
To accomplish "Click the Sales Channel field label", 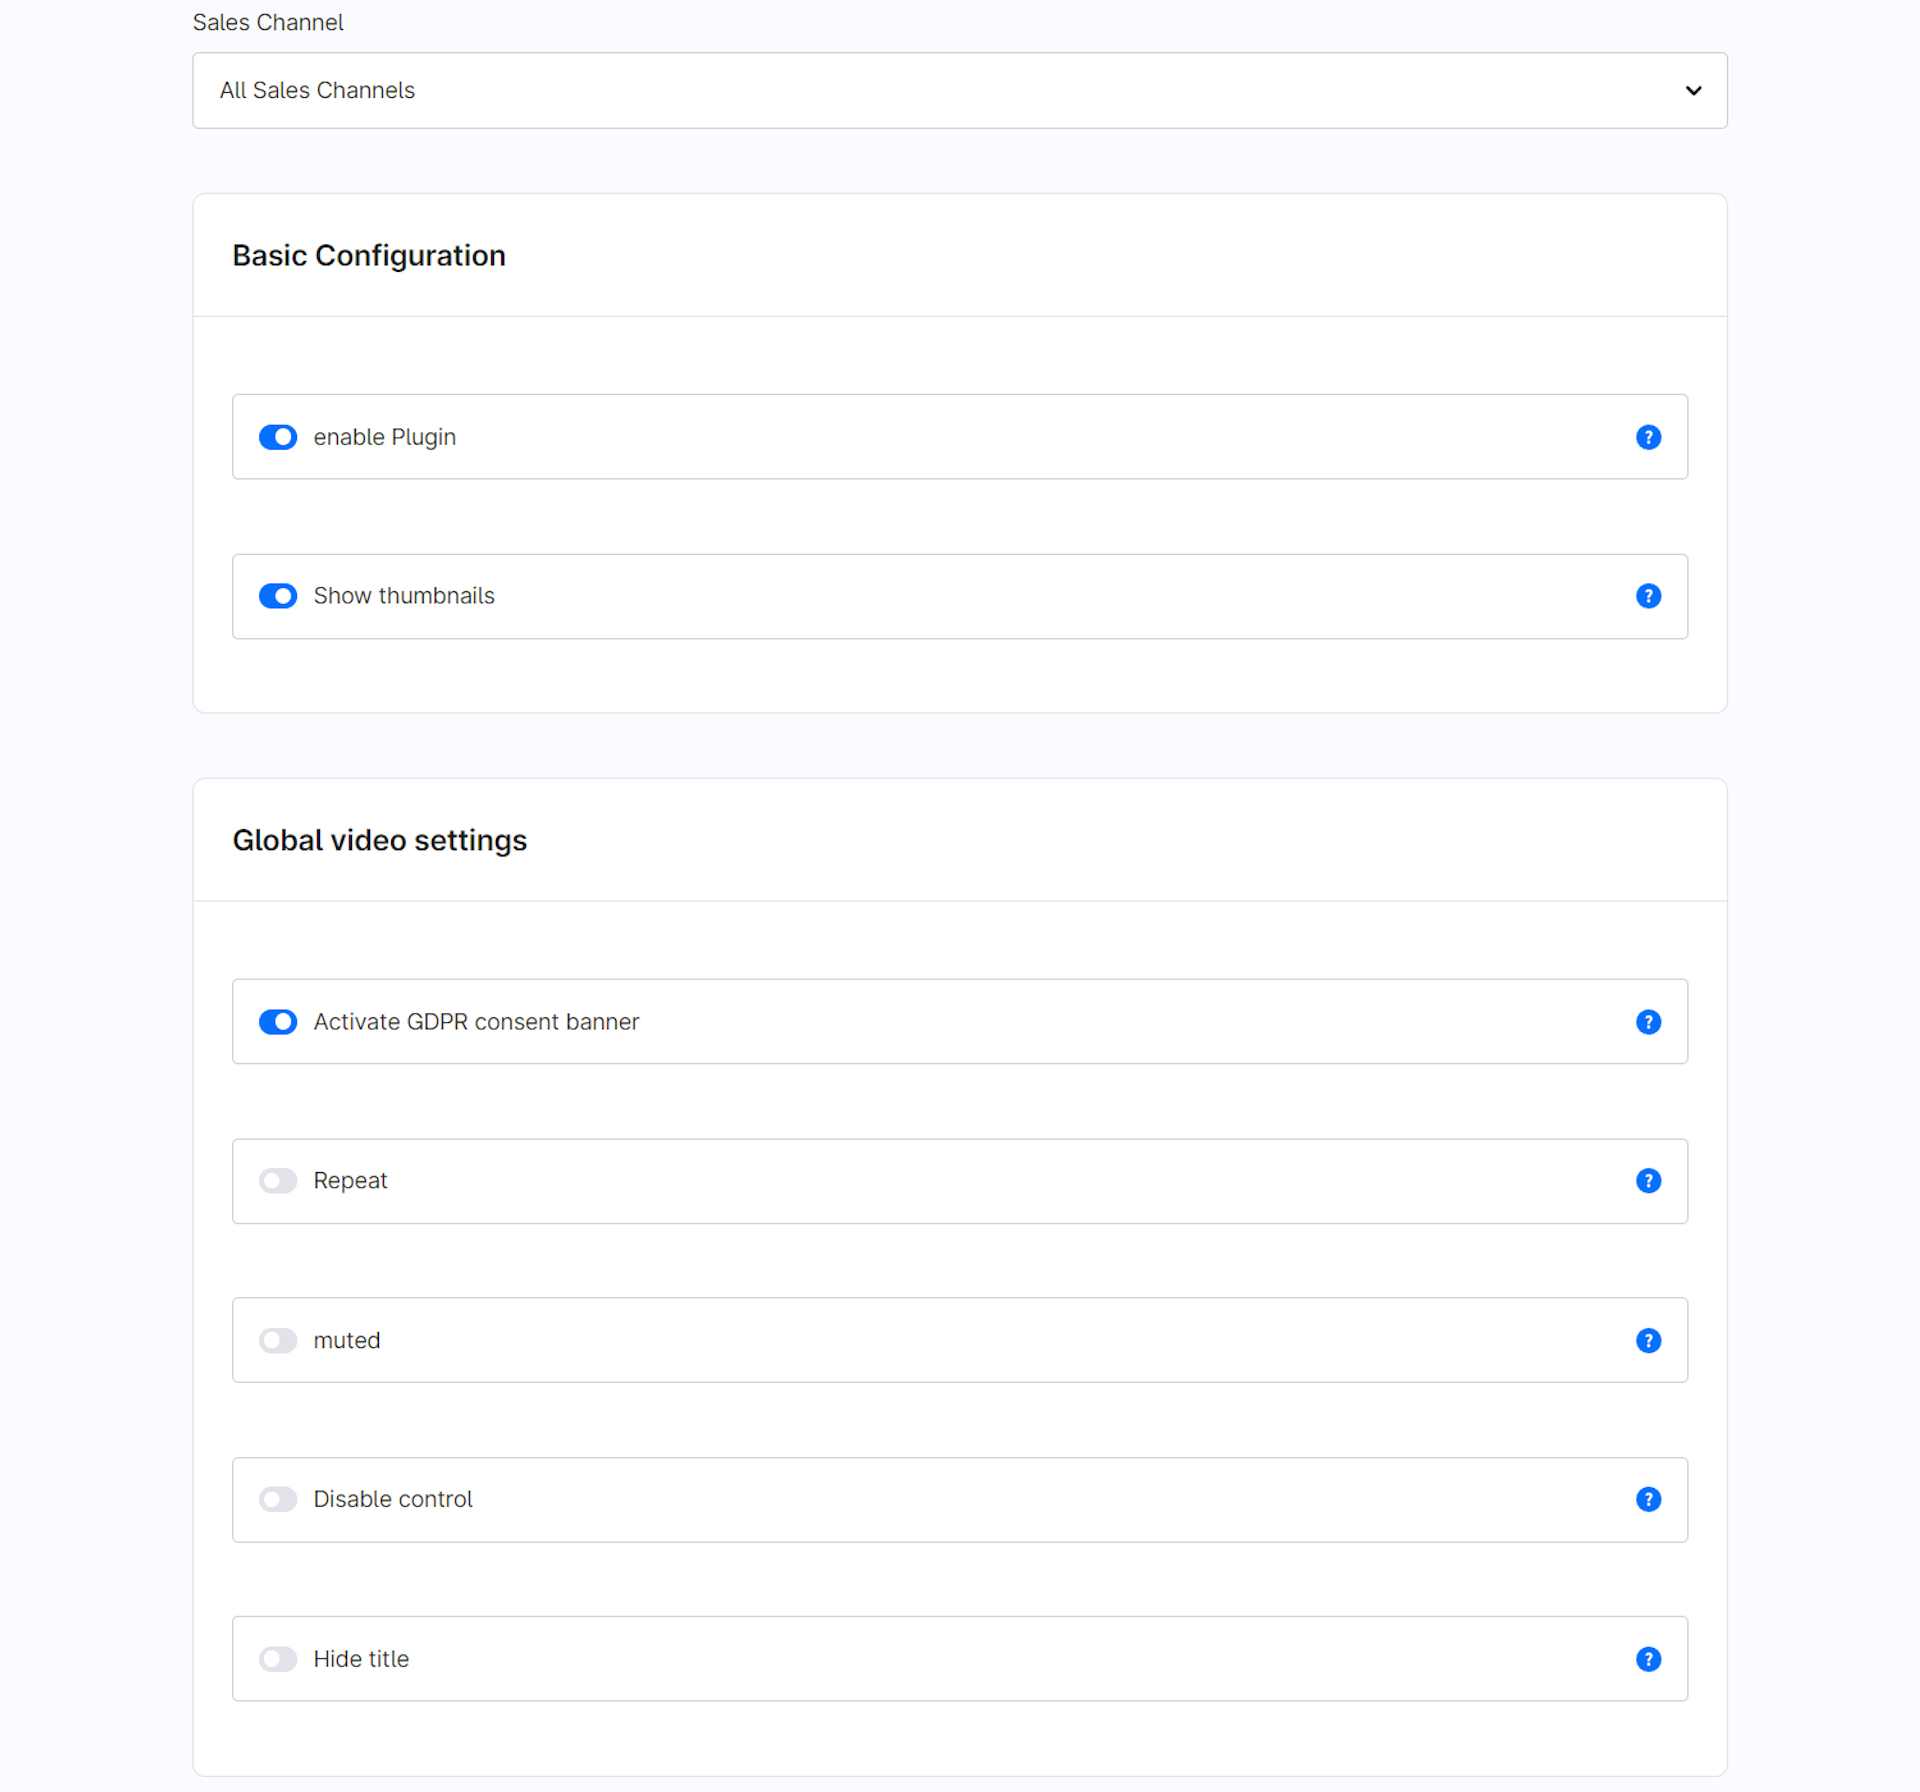I will (x=268, y=22).
